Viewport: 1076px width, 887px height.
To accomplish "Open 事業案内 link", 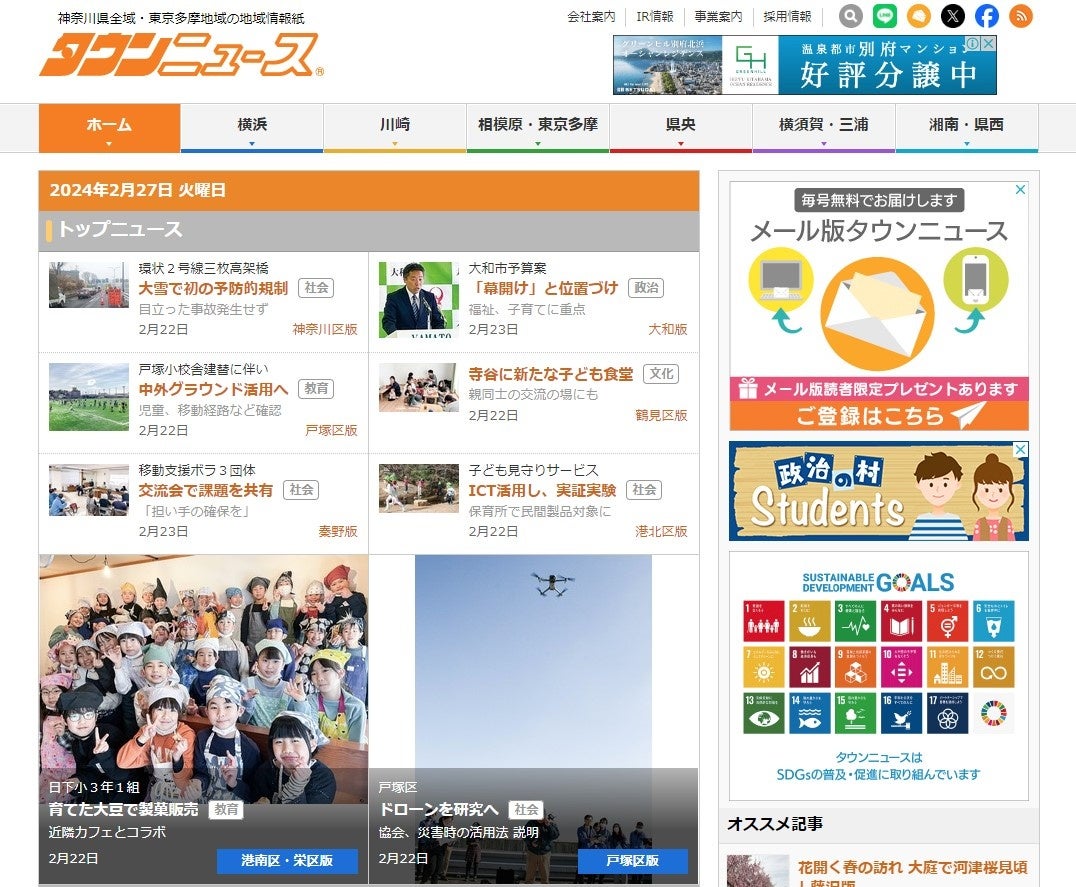I will [x=718, y=16].
